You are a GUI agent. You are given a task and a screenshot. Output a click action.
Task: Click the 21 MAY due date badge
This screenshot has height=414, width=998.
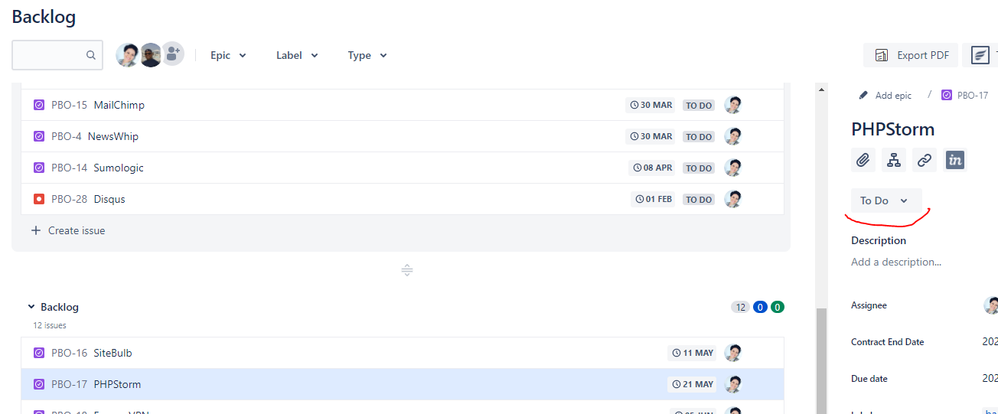[x=692, y=385]
